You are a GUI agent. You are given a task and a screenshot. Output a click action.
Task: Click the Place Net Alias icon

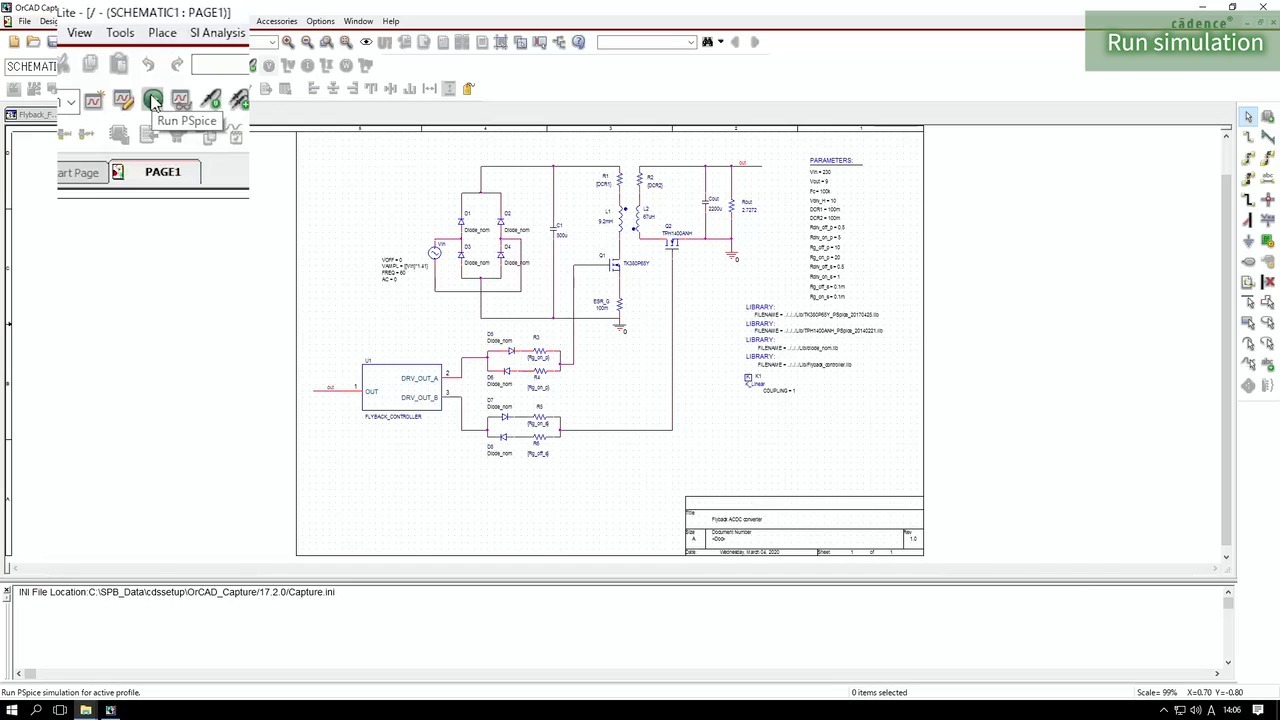click(1270, 176)
